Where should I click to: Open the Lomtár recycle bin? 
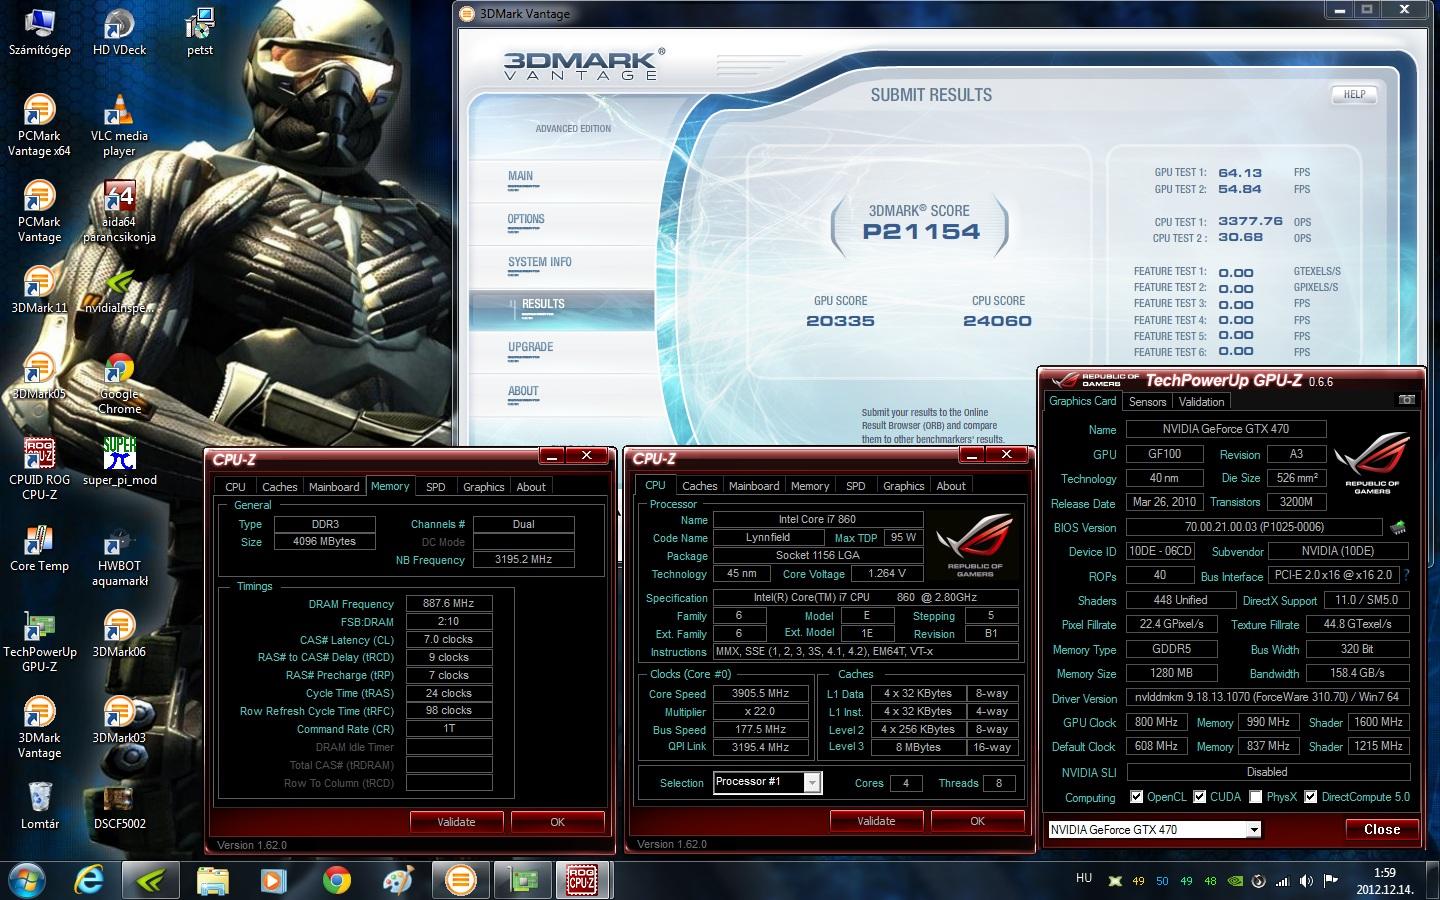39,806
